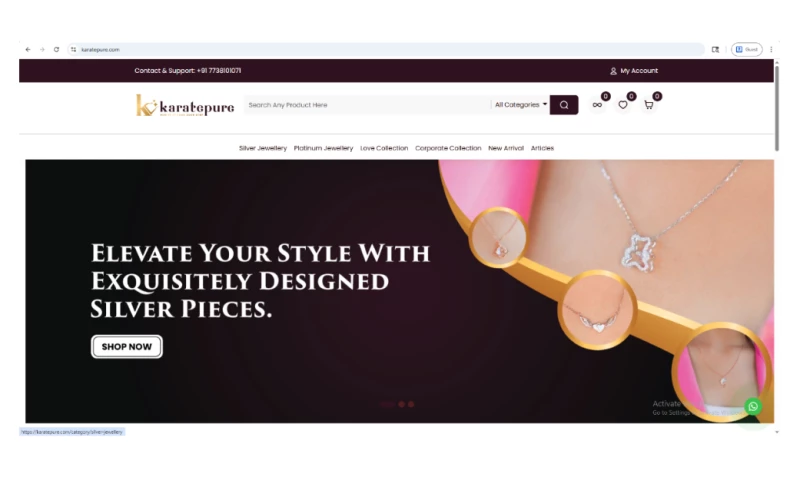Screen dimensions: 800x480
Task: Go back using browser back arrow
Action: (28, 49)
